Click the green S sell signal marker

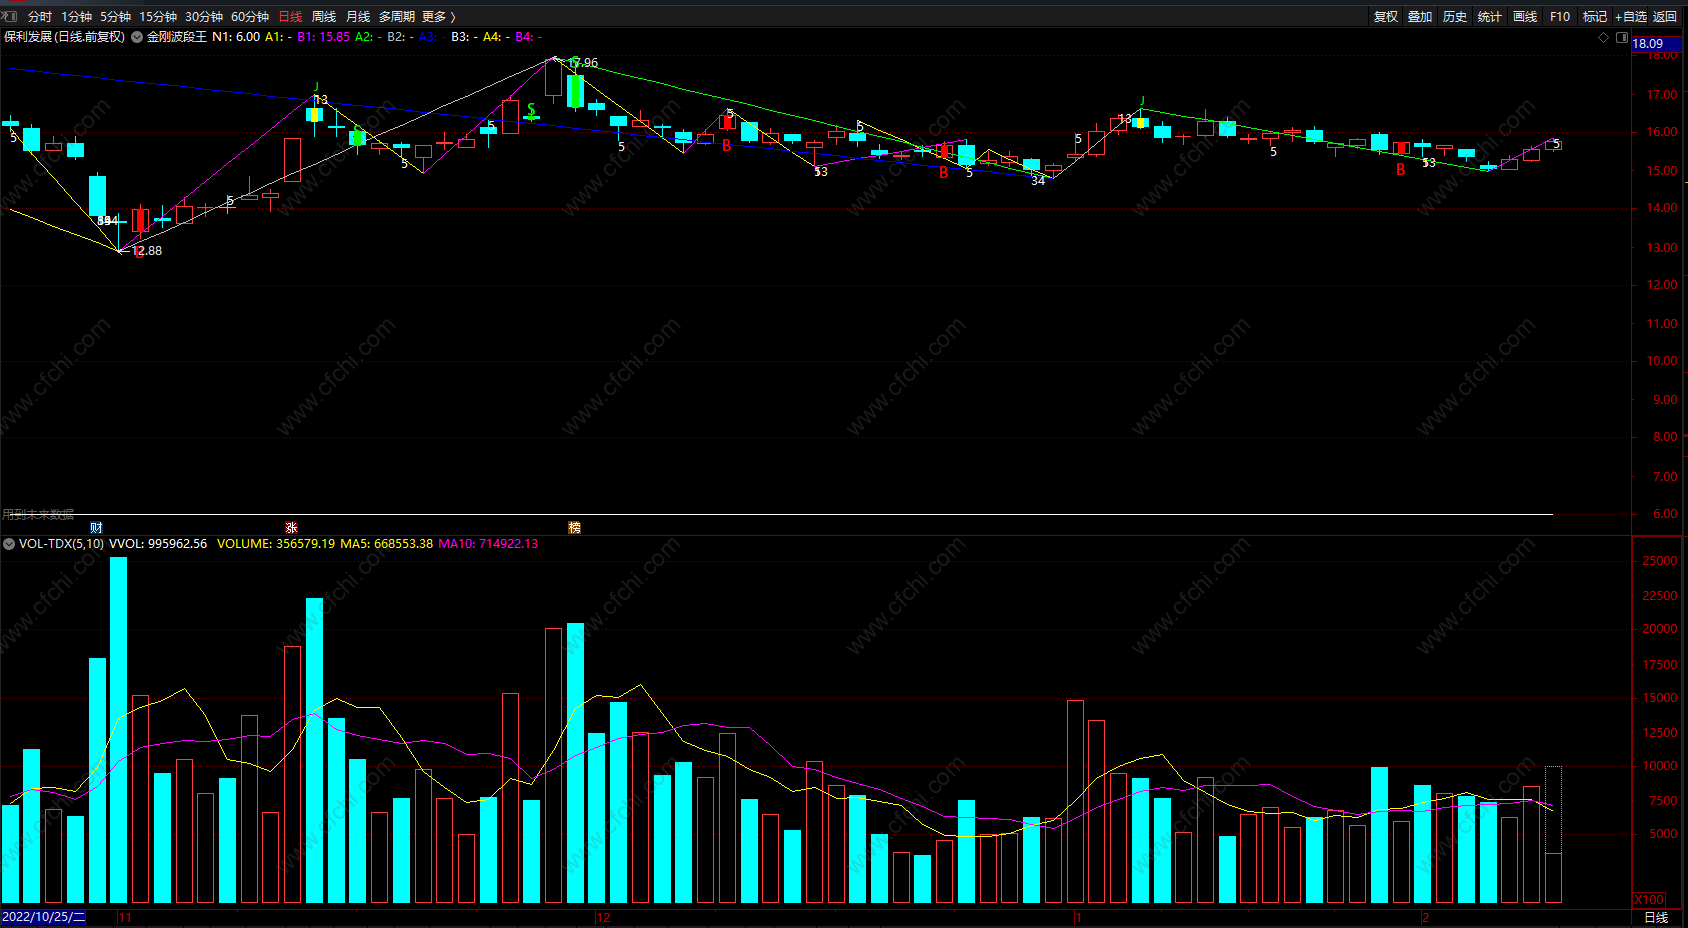(531, 110)
